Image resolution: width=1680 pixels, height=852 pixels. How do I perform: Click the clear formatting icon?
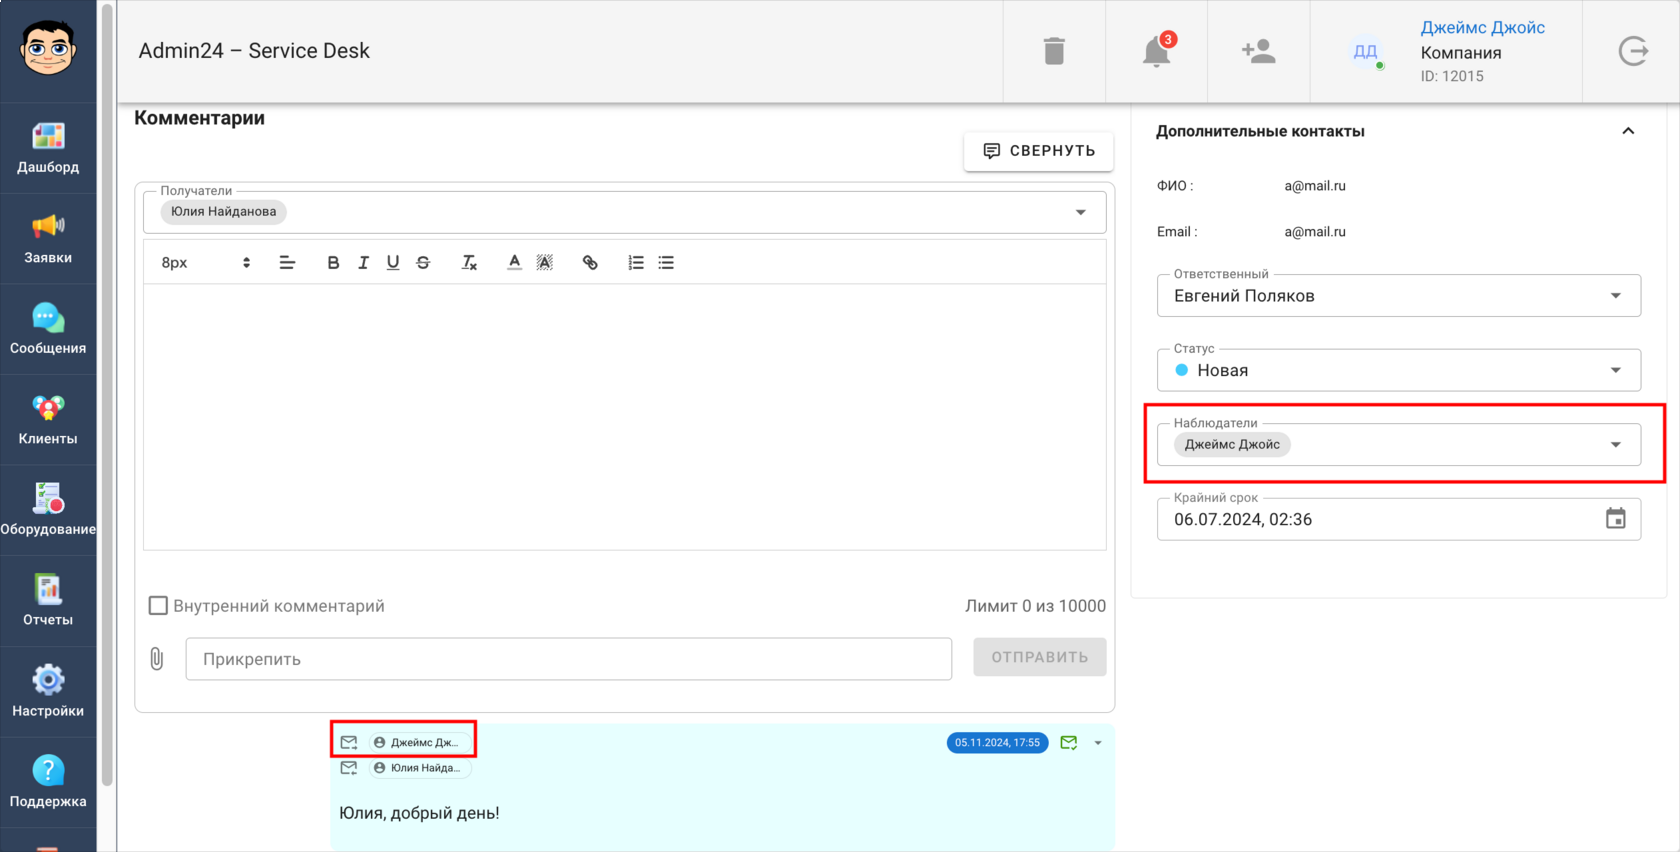point(469,262)
